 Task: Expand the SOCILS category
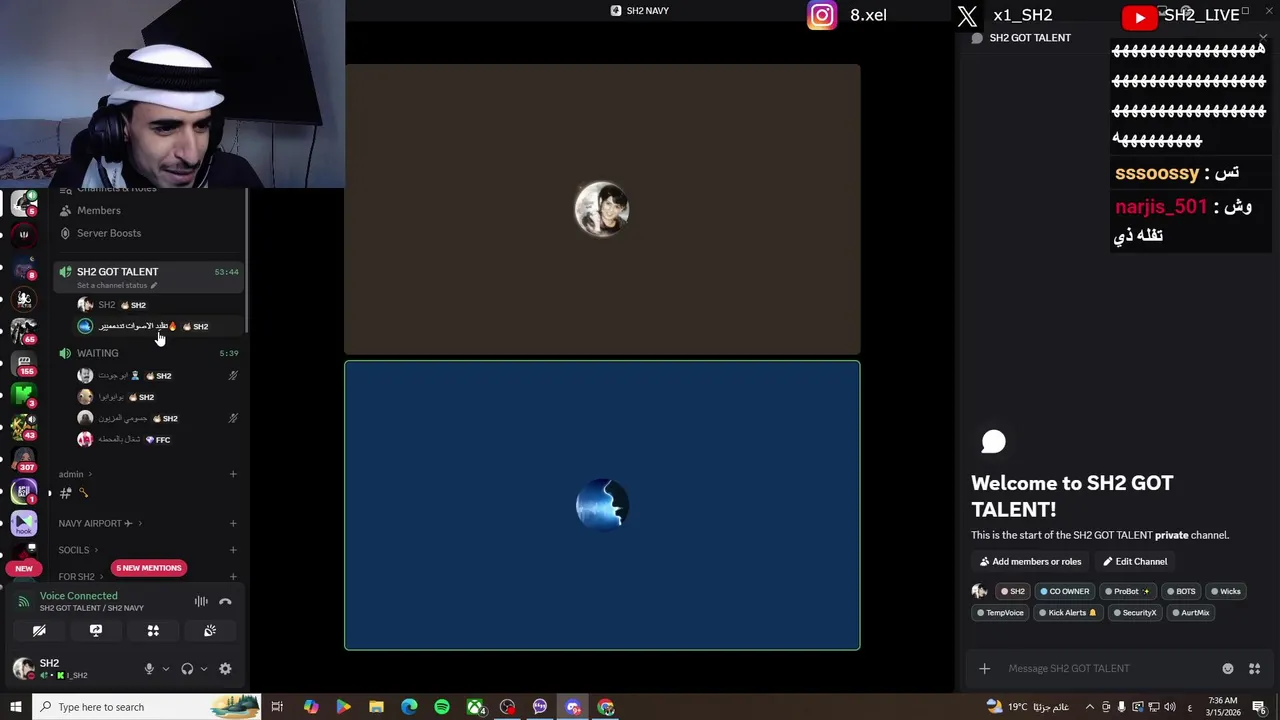[78, 550]
